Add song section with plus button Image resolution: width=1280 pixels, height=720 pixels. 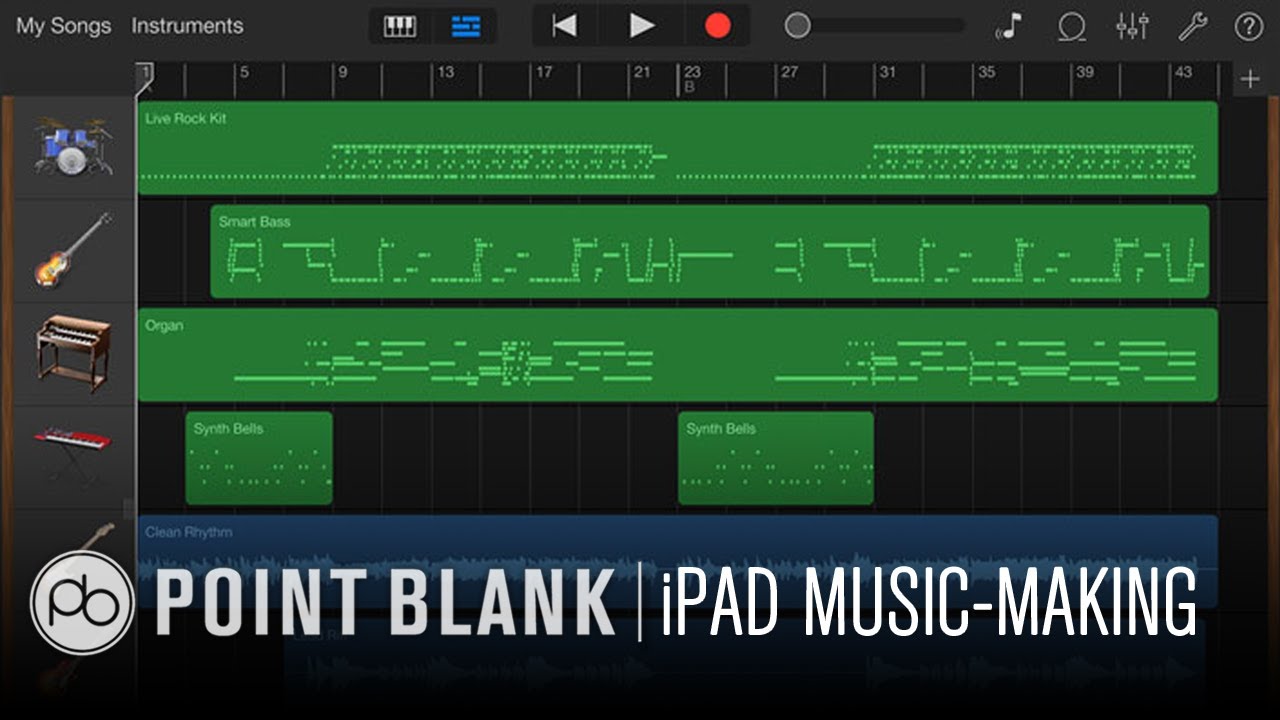[1250, 80]
